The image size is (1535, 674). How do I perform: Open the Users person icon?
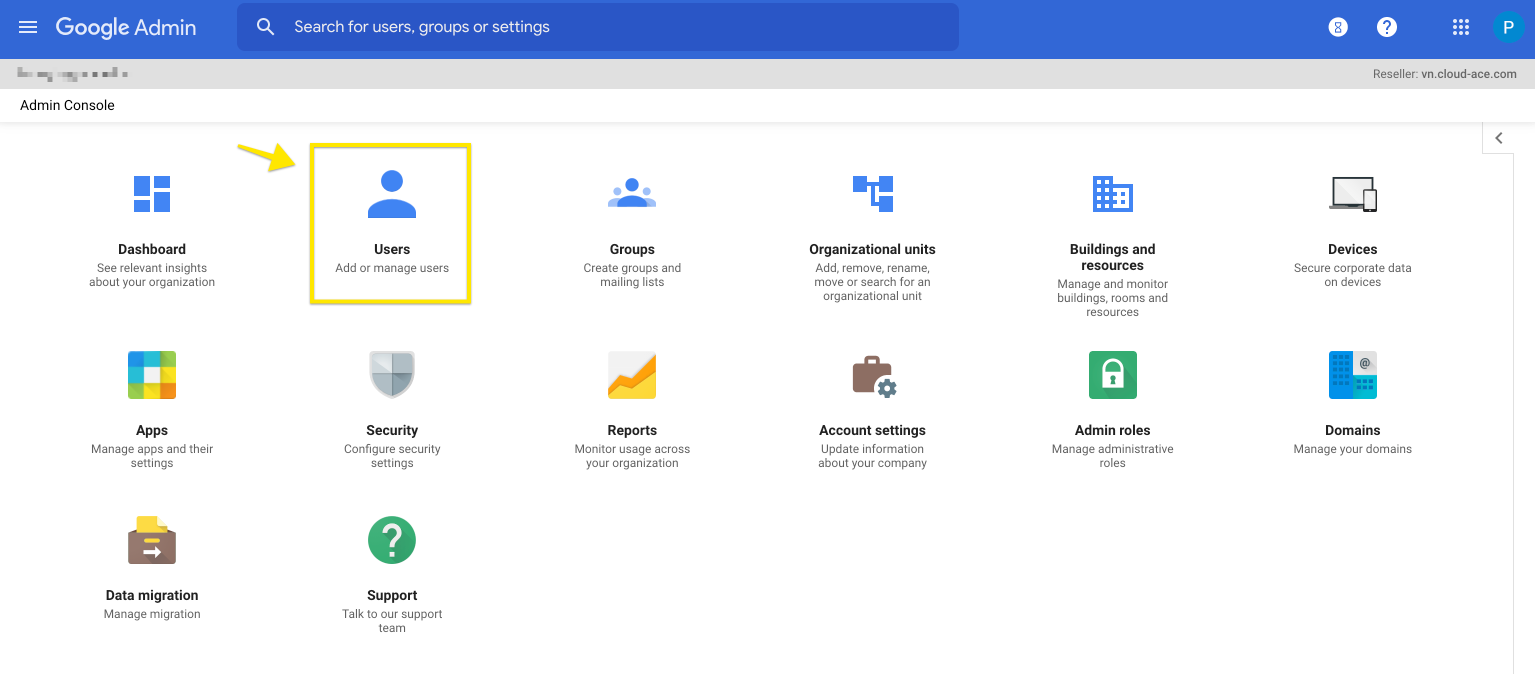[392, 194]
